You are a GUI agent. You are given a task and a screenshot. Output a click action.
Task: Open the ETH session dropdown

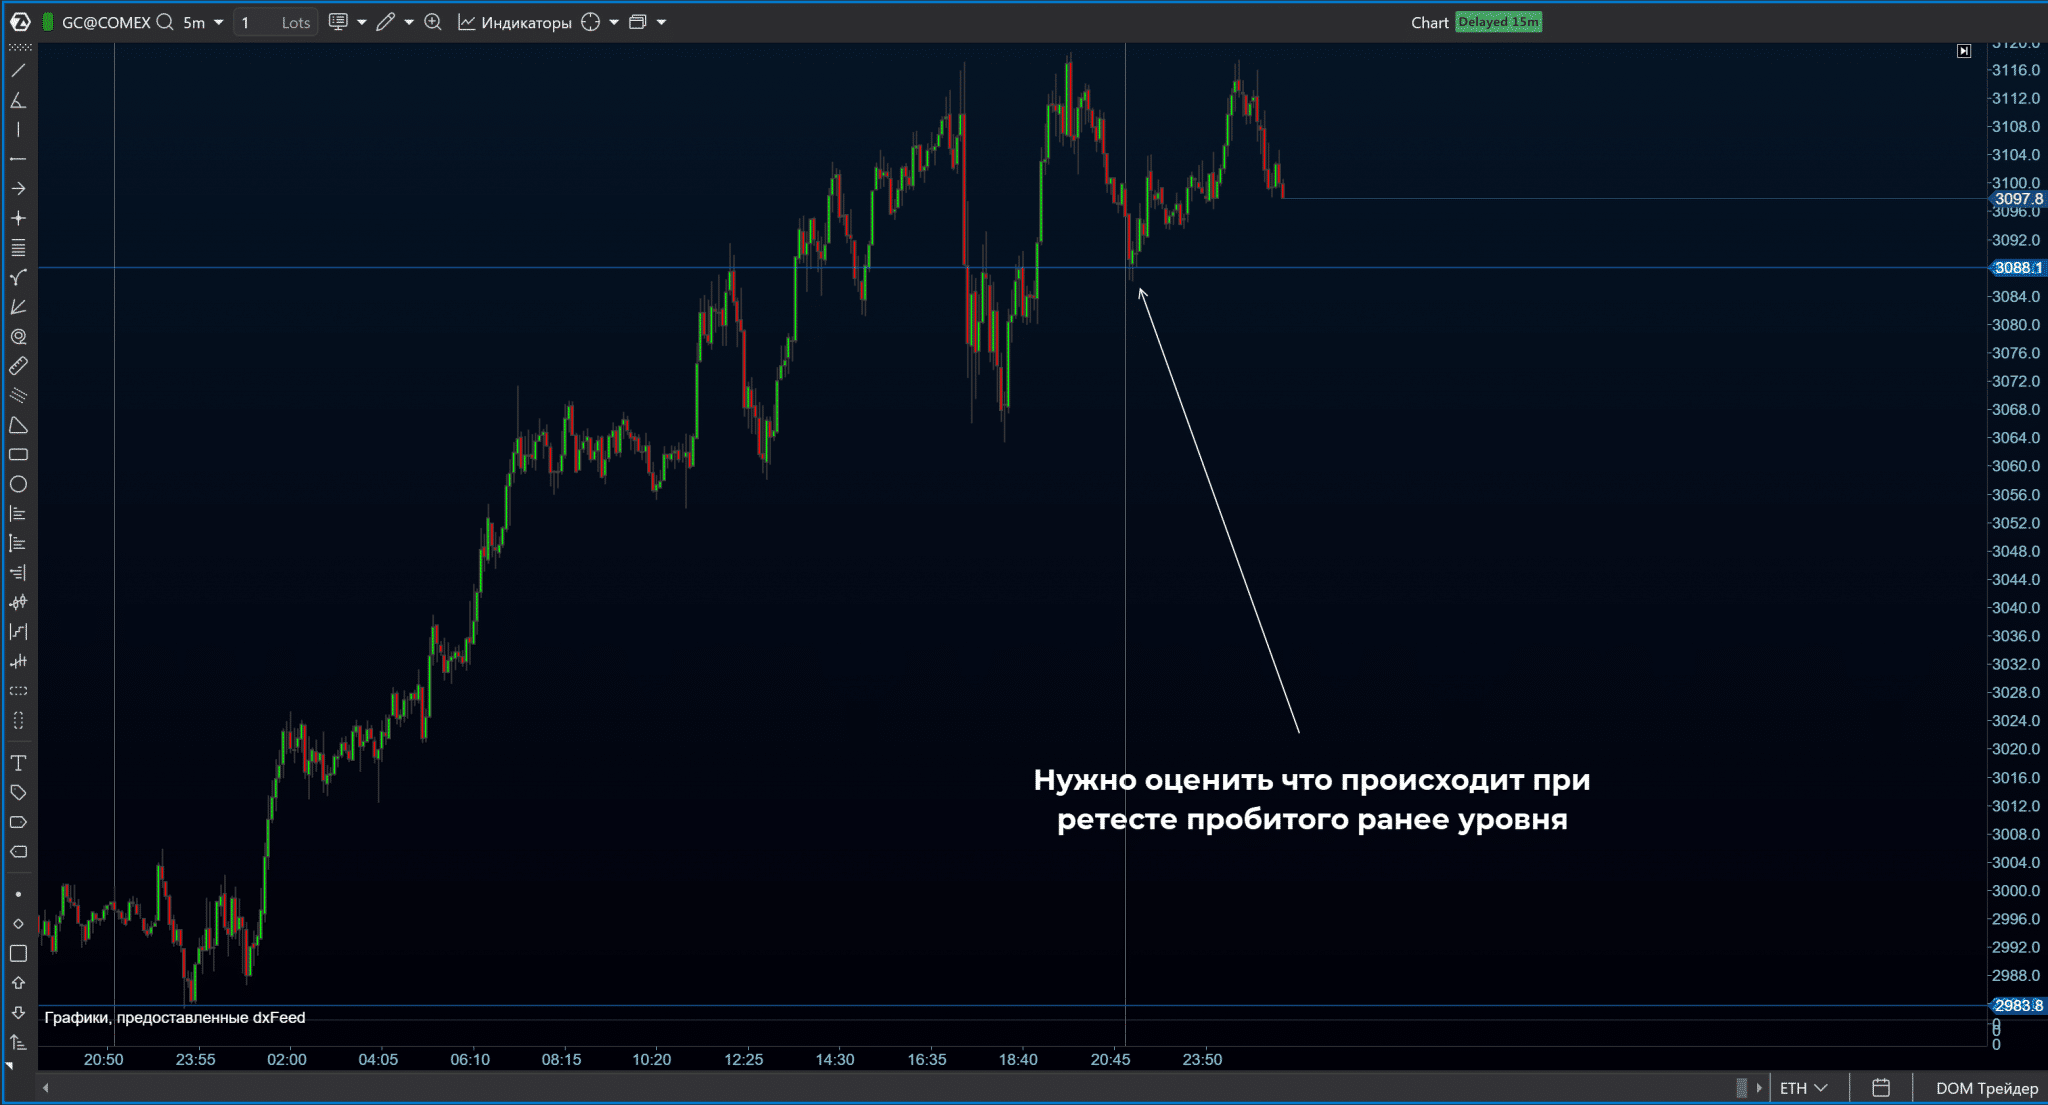[x=1804, y=1088]
